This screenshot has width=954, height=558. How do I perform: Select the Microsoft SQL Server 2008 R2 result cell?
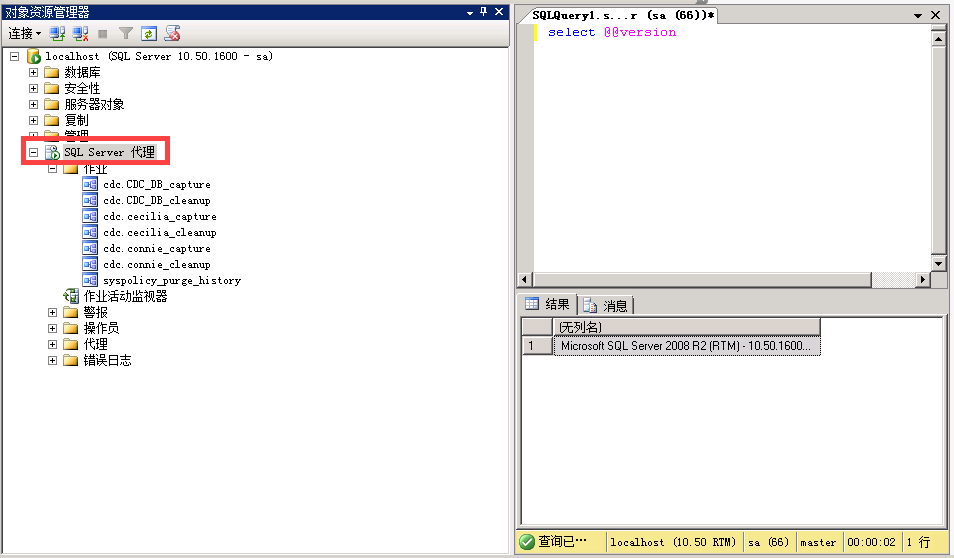click(x=687, y=346)
